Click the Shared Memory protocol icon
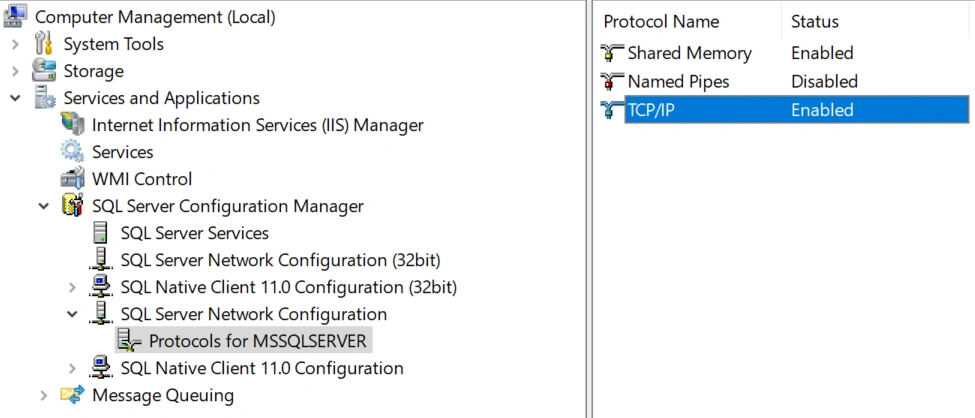Viewport: 975px width, 418px height. click(612, 53)
